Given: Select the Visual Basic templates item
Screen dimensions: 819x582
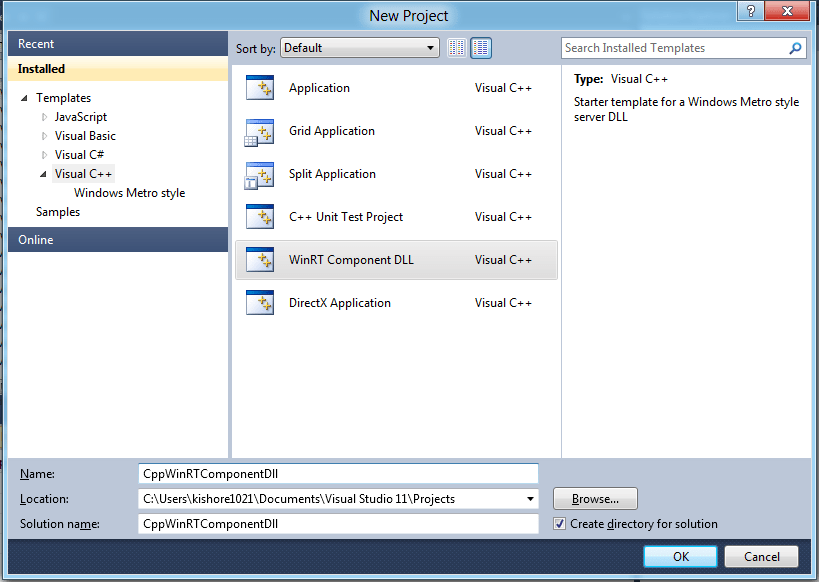Looking at the screenshot, I should (x=85, y=136).
